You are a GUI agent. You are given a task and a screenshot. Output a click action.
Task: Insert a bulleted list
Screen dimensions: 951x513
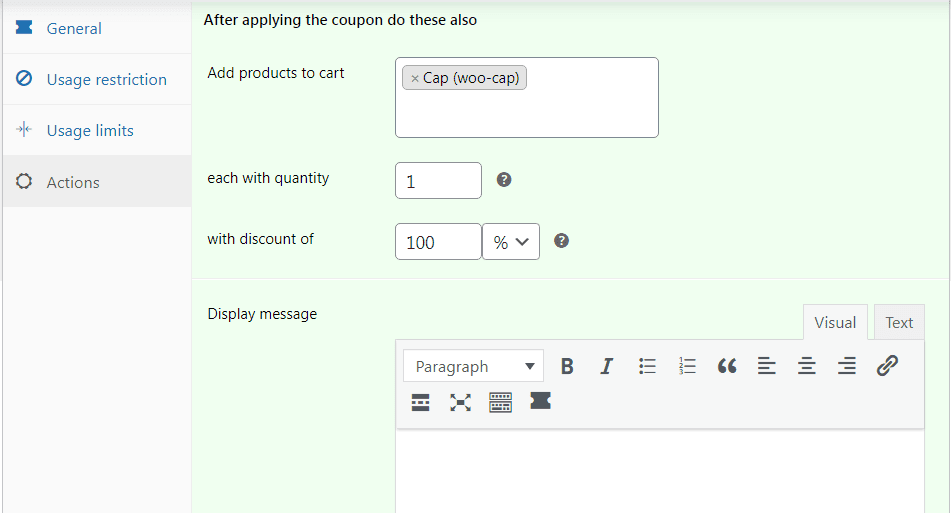click(x=647, y=366)
